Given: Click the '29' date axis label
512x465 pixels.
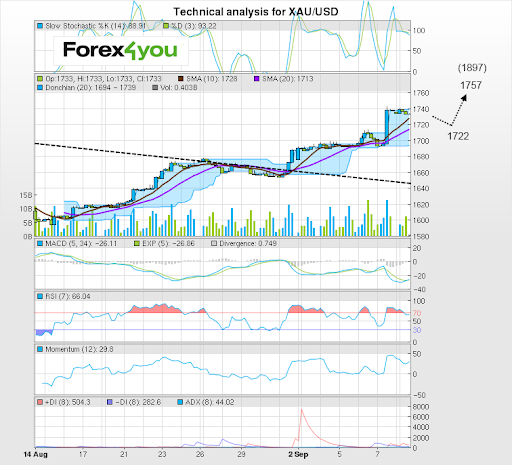Looking at the screenshot, I should tap(241, 454).
